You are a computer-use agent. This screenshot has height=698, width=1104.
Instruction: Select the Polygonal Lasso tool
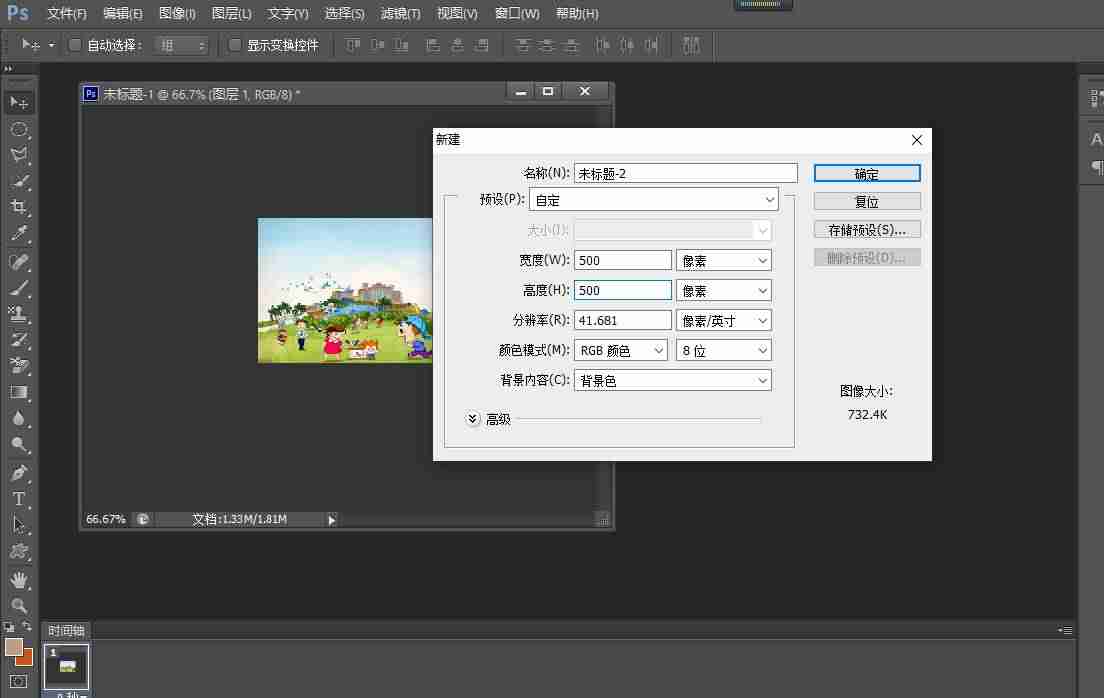tap(19, 155)
